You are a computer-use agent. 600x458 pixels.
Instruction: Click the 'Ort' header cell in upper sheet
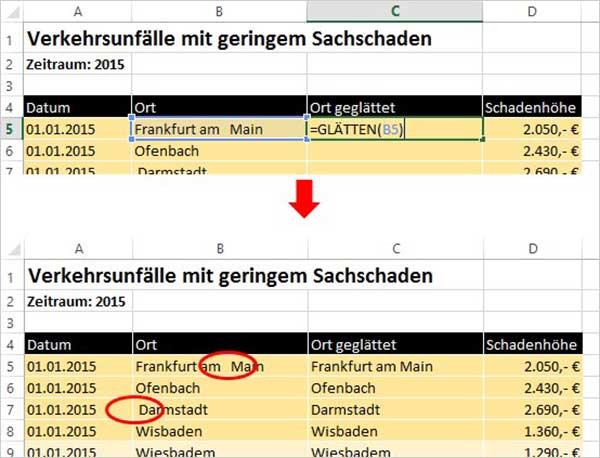pos(219,107)
